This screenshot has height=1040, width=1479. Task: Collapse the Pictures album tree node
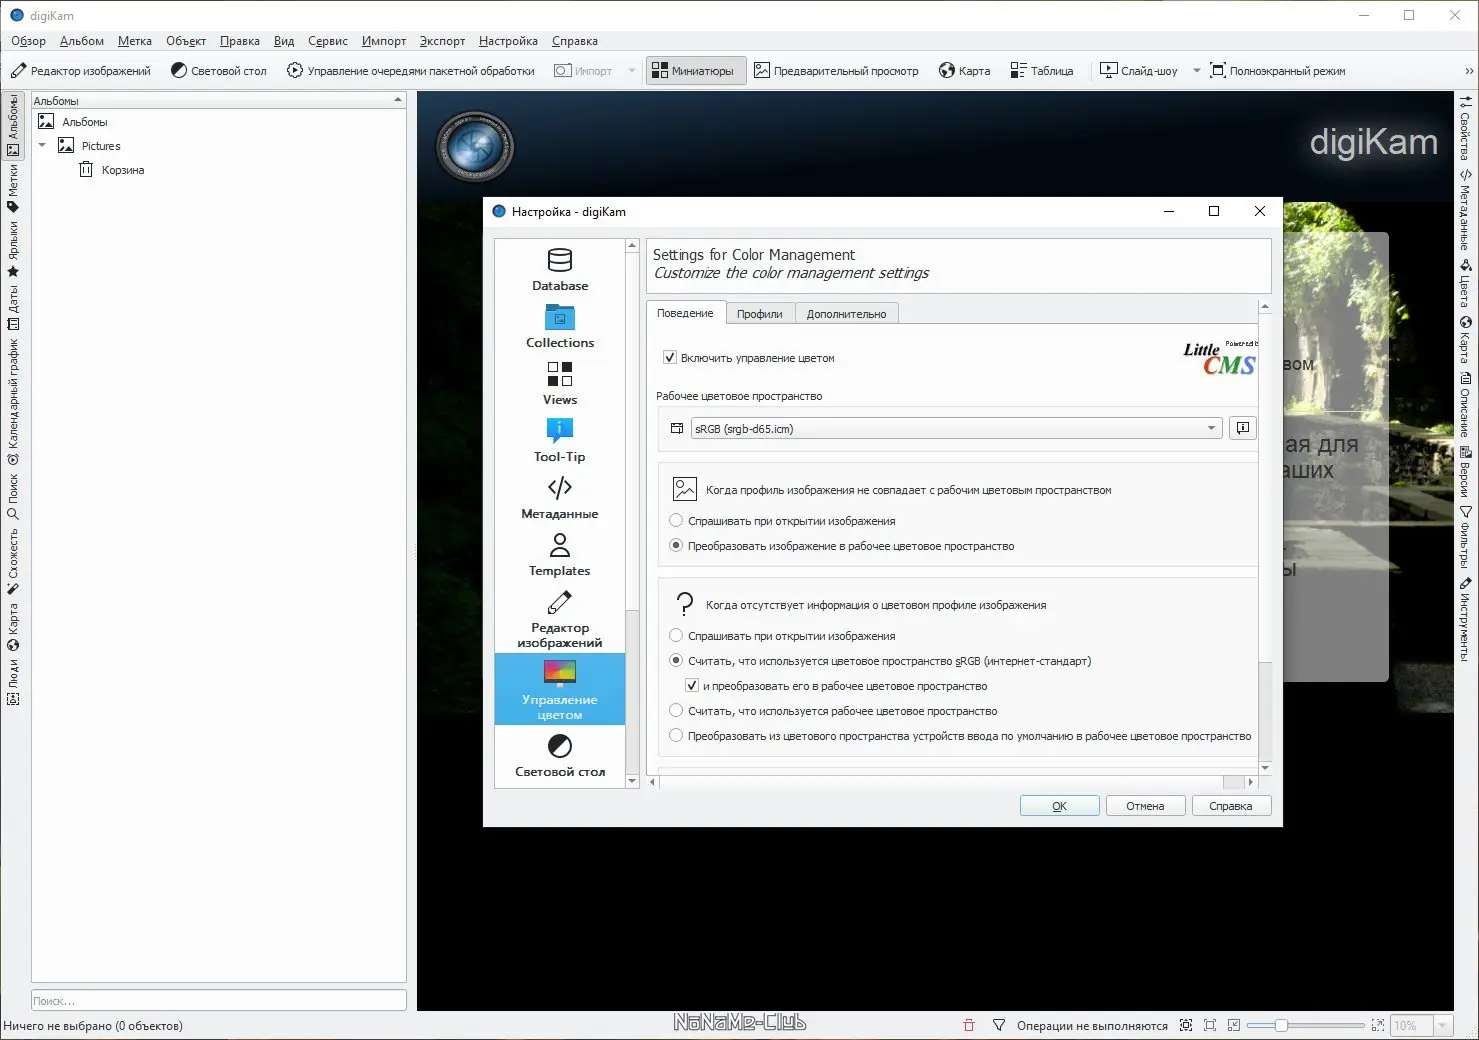coord(42,145)
